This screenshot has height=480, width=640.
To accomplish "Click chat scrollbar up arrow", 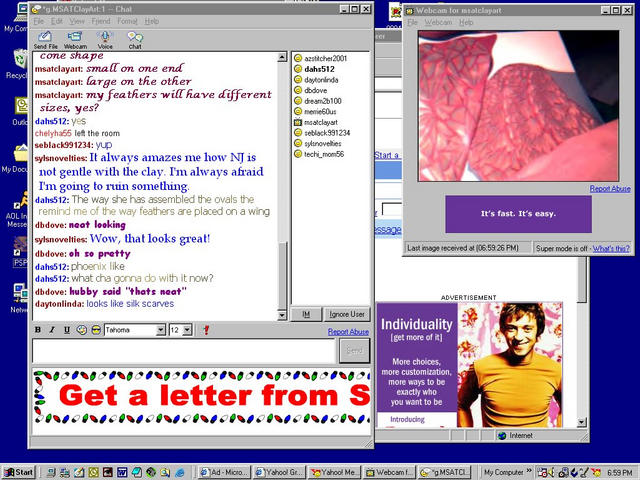I will point(282,57).
